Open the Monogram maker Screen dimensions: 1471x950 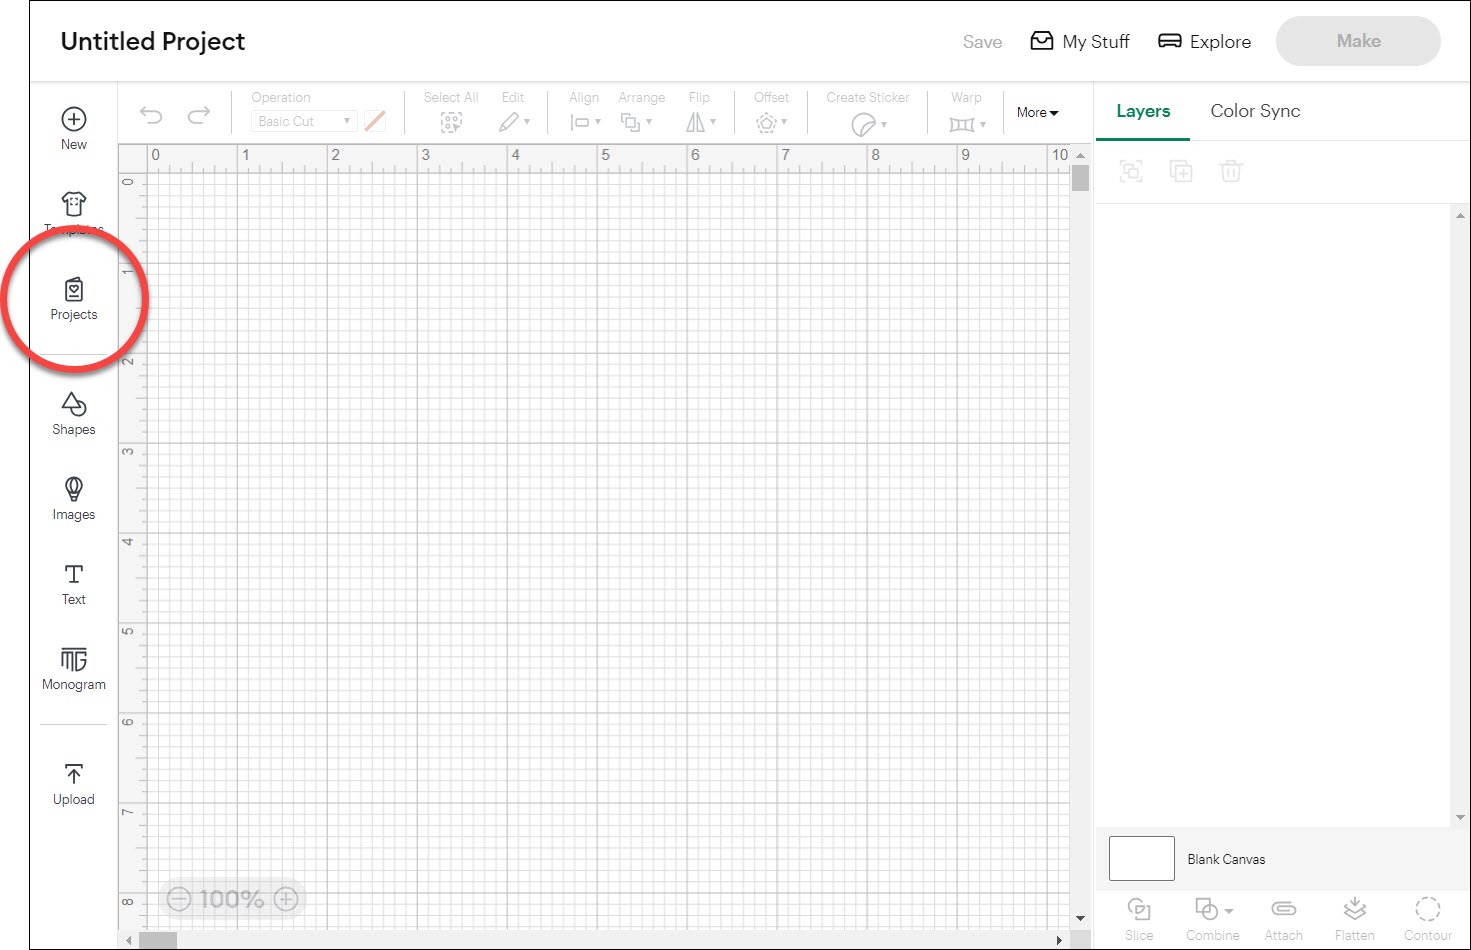73,668
